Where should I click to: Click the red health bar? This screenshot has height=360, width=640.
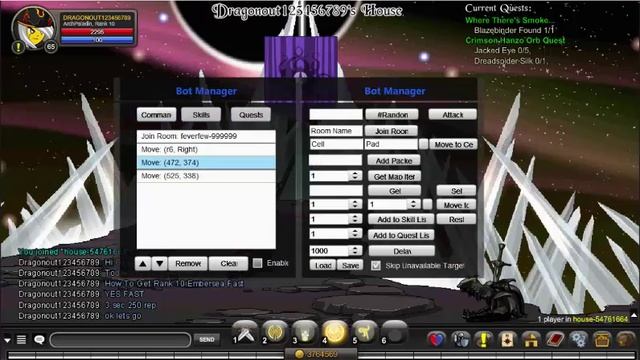point(97,31)
